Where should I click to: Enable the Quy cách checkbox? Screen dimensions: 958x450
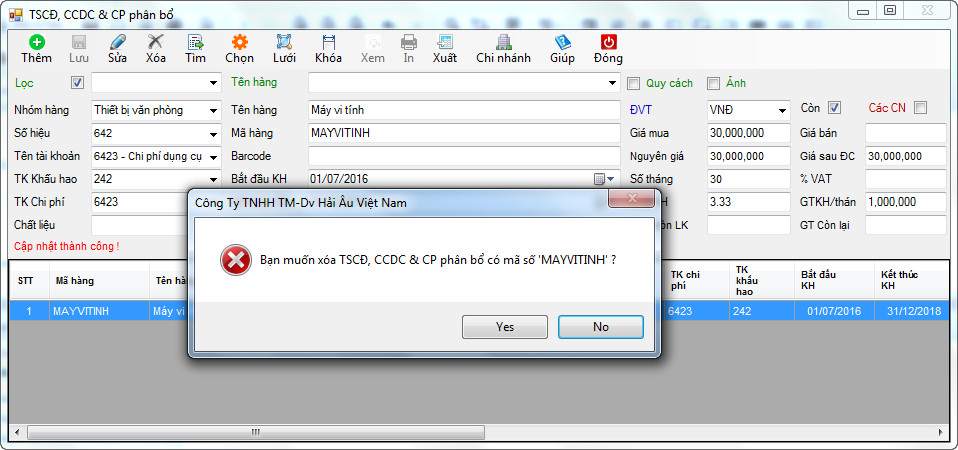click(634, 83)
